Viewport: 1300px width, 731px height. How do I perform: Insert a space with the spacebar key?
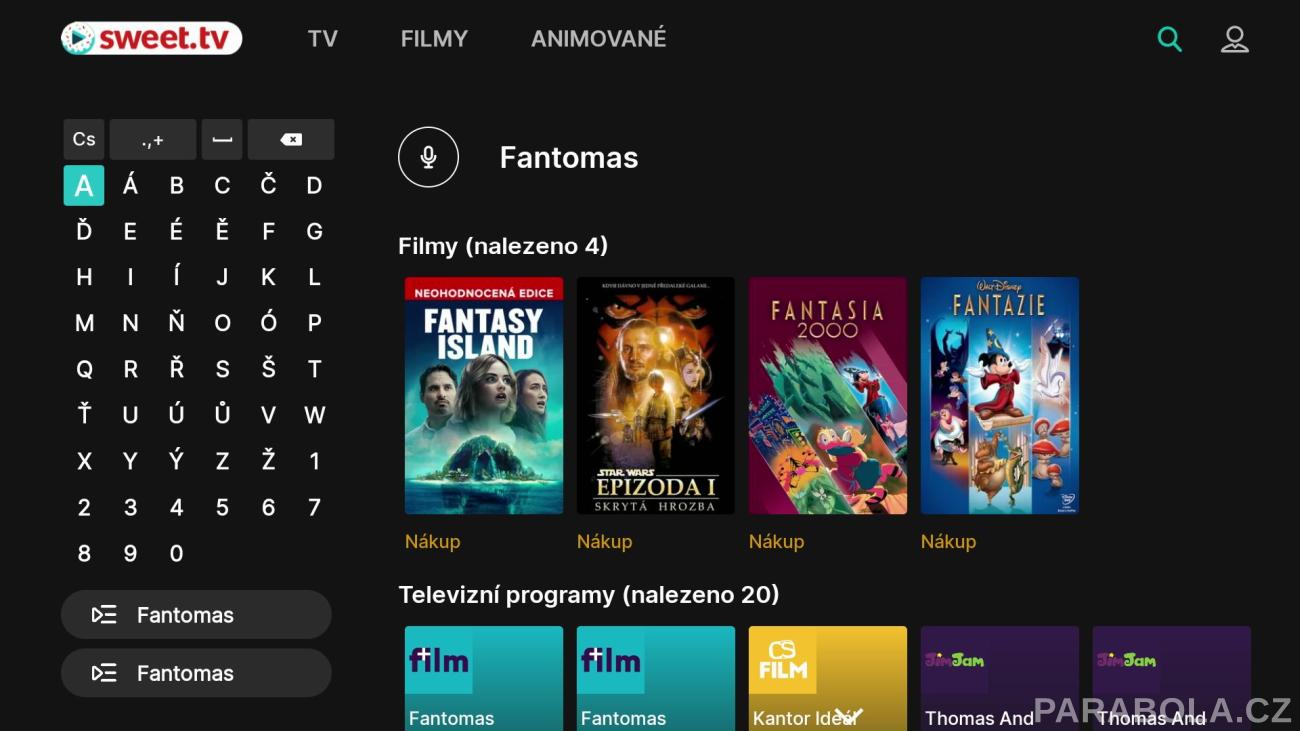click(x=222, y=140)
